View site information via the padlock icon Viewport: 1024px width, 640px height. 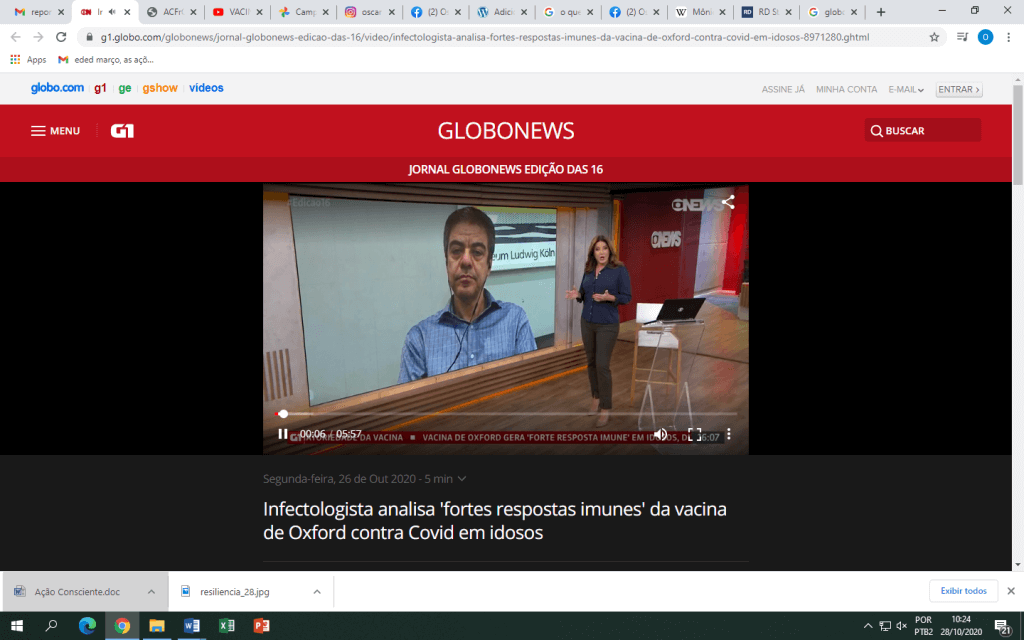[x=89, y=37]
